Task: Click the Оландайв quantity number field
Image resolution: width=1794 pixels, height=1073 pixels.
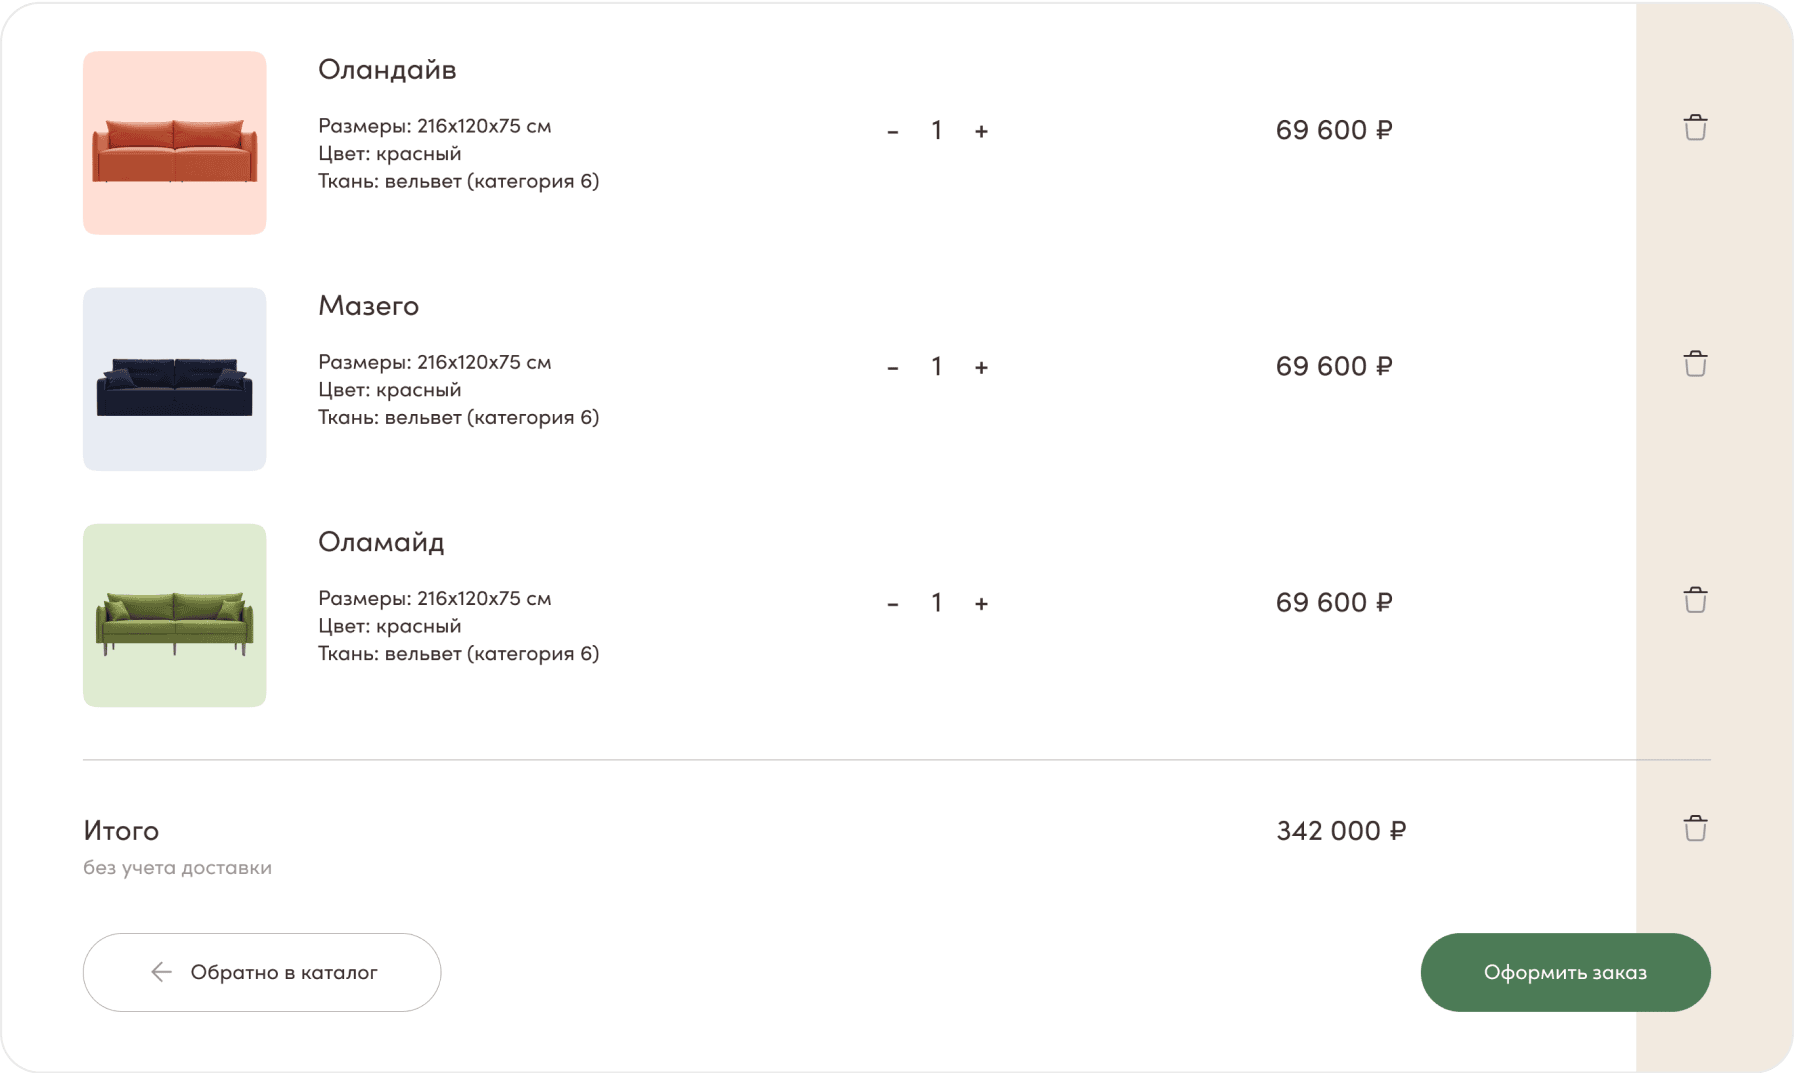Action: (937, 131)
